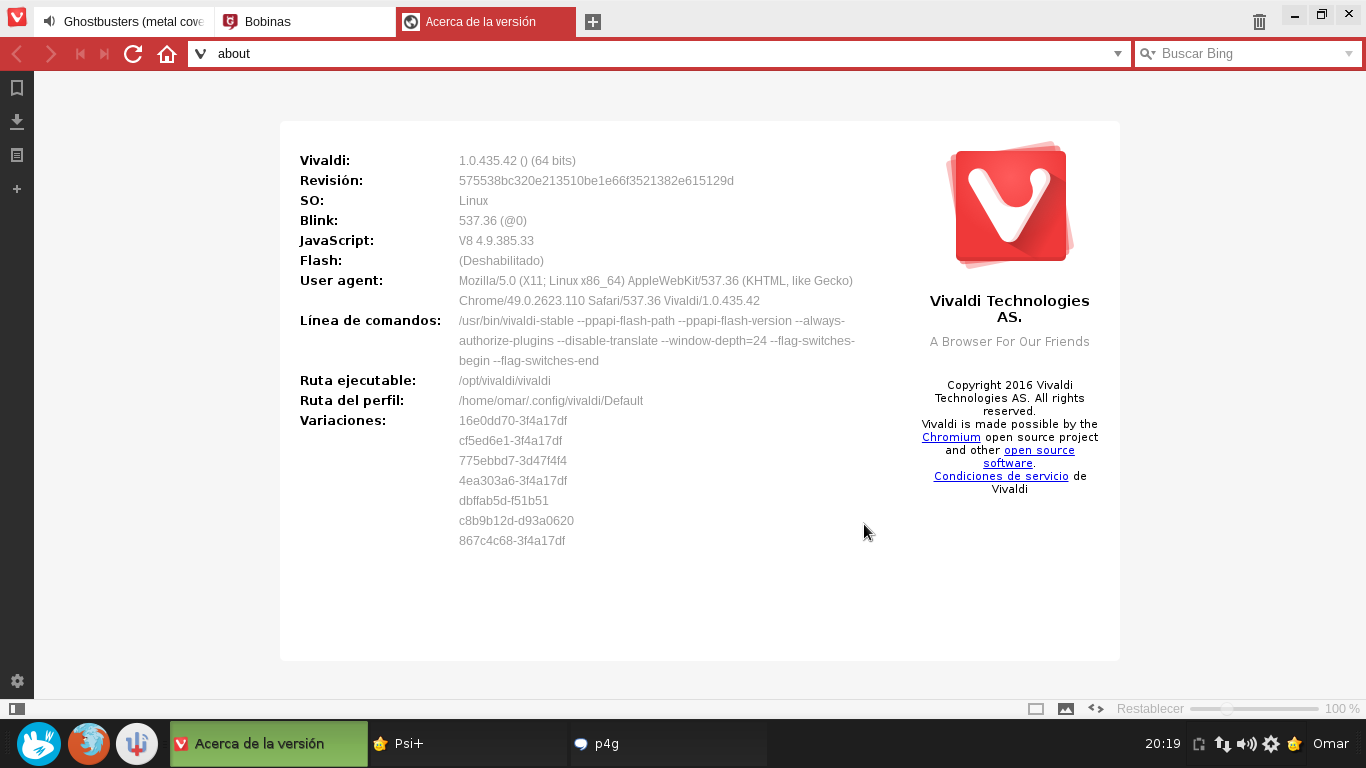Click the /opt/vivaldi/vivaldi executable path
This screenshot has height=768, width=1366.
point(505,381)
